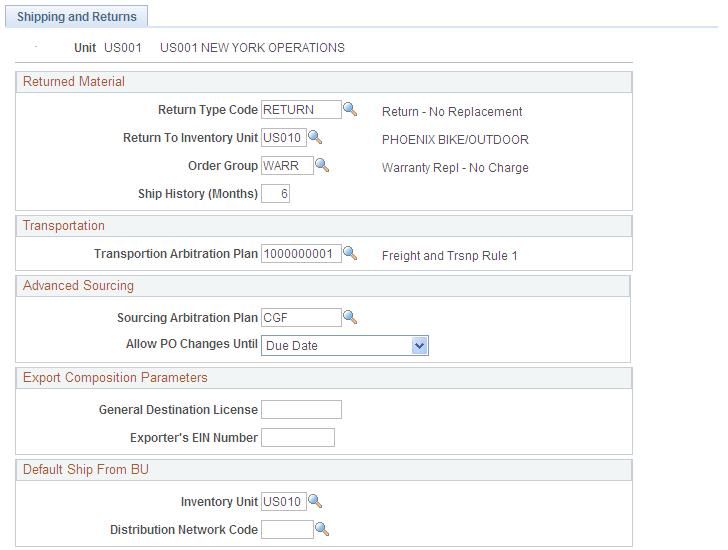This screenshot has height=550, width=728.
Task: Click the Exporter's EIN Number field
Action: tap(298, 437)
